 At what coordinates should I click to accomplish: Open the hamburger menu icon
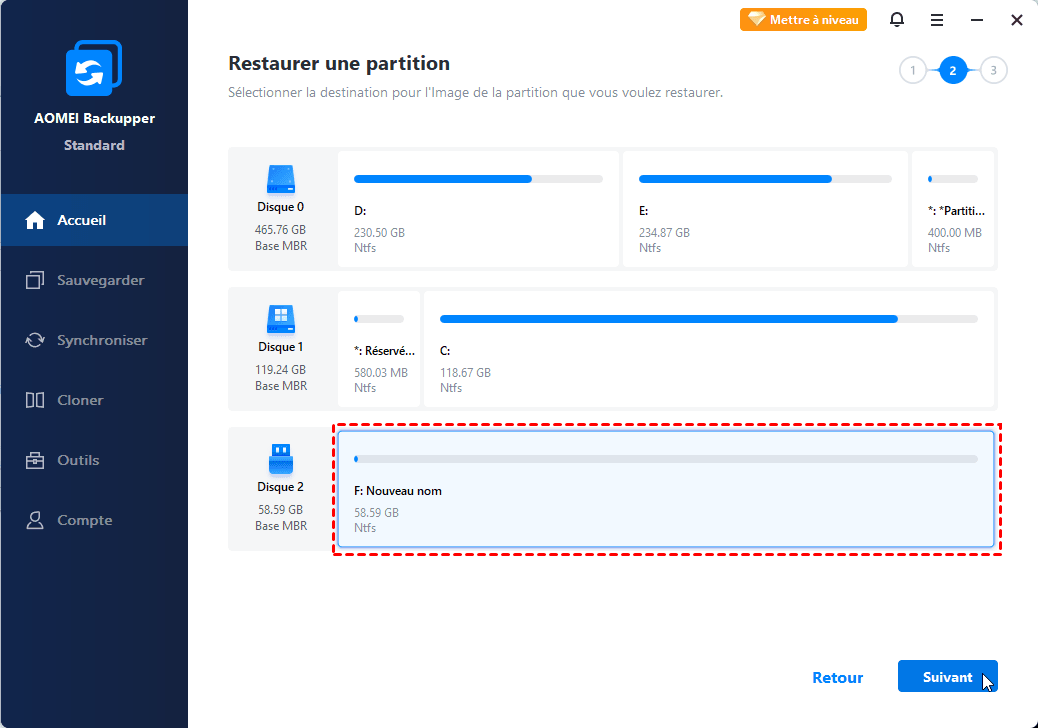[x=937, y=20]
